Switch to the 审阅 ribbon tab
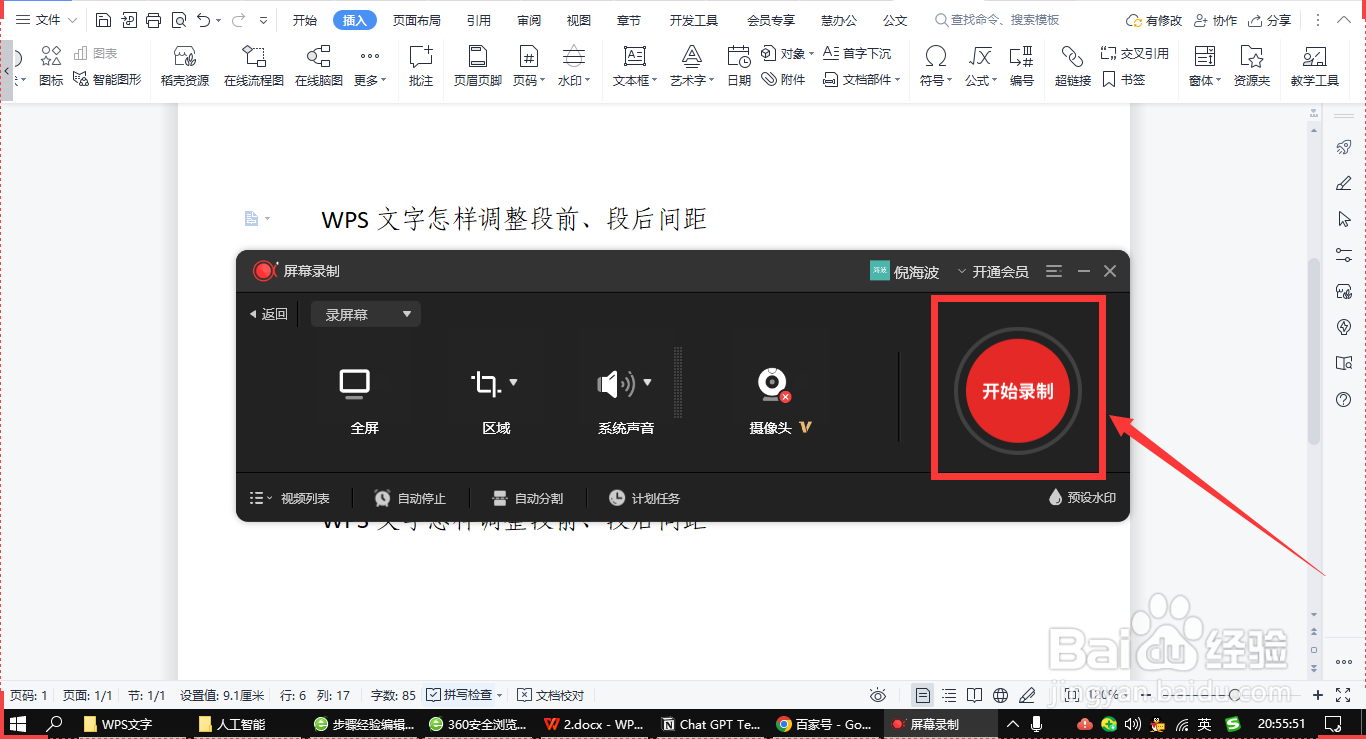The width and height of the screenshot is (1366, 739). 529,20
